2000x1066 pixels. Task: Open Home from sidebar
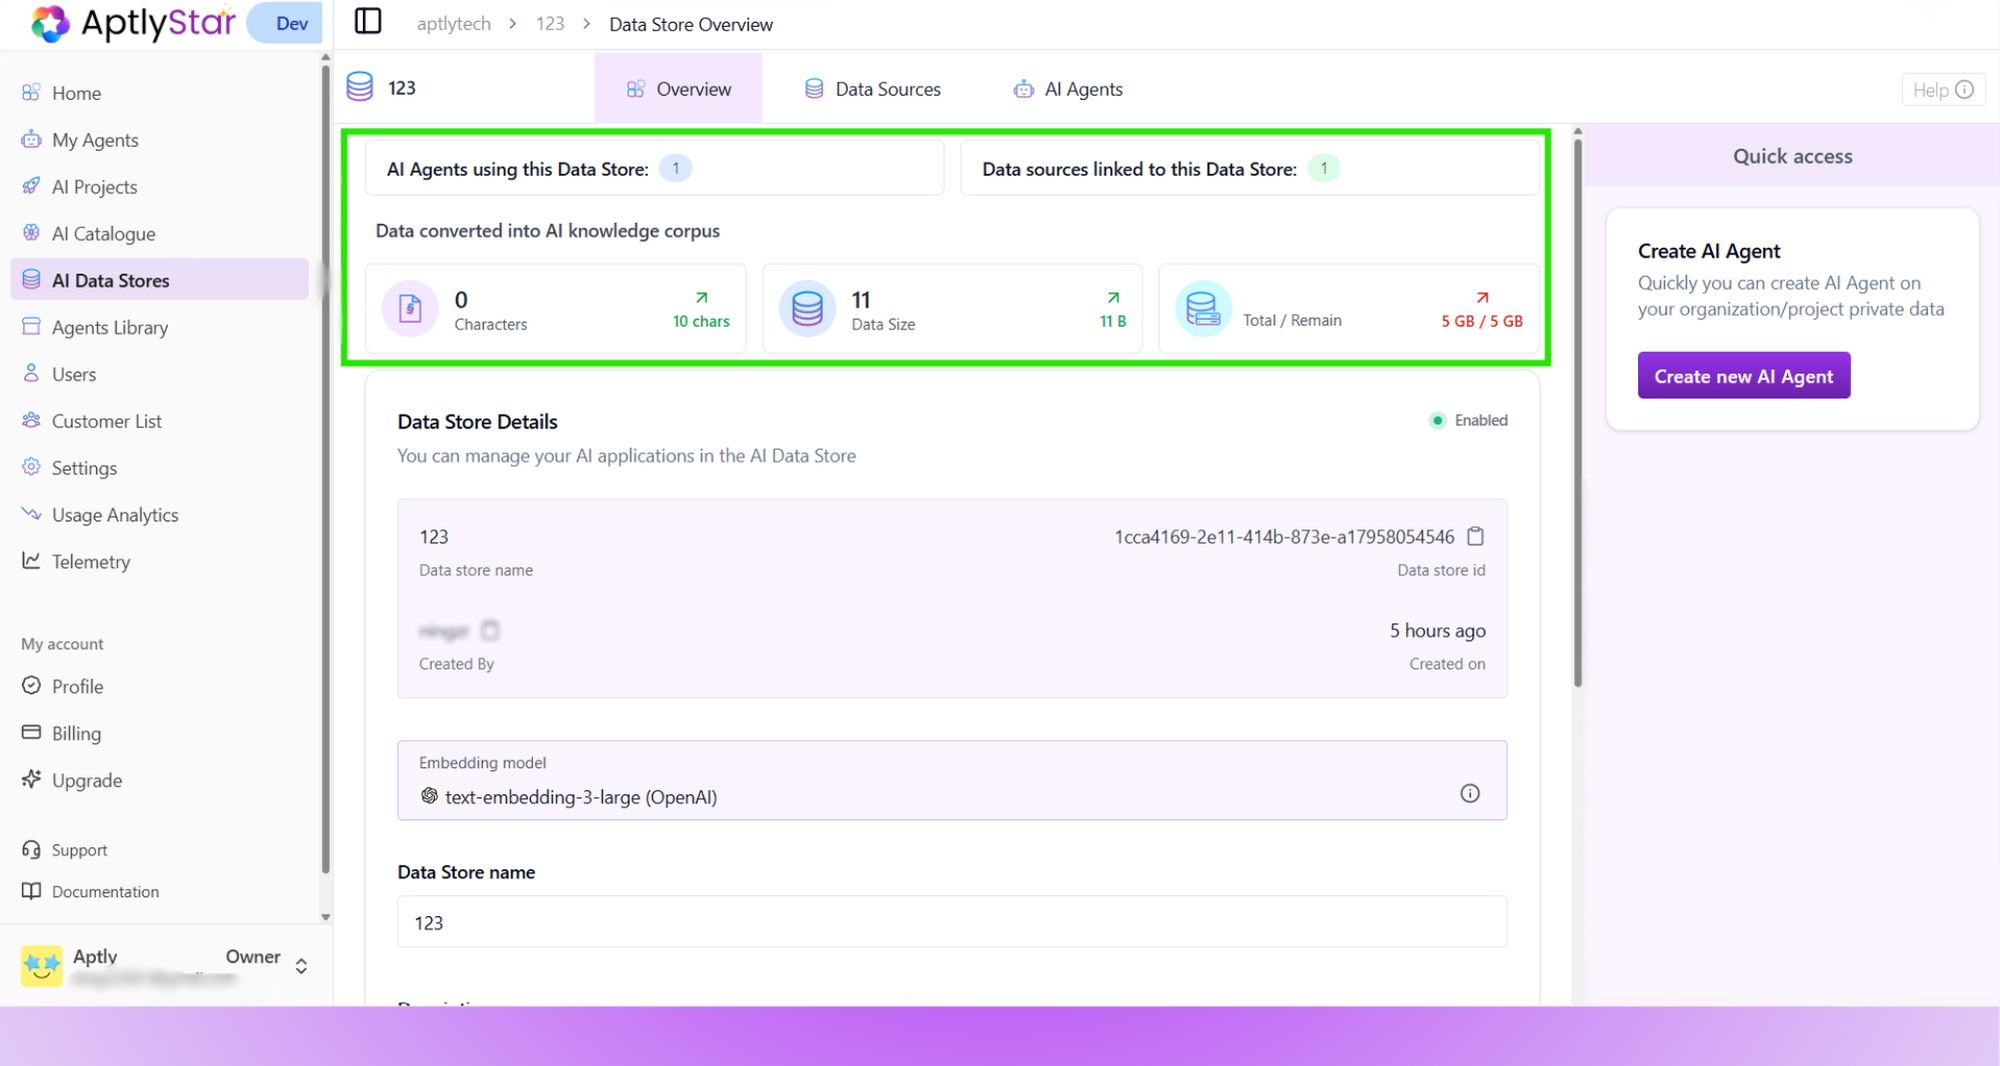click(x=160, y=92)
